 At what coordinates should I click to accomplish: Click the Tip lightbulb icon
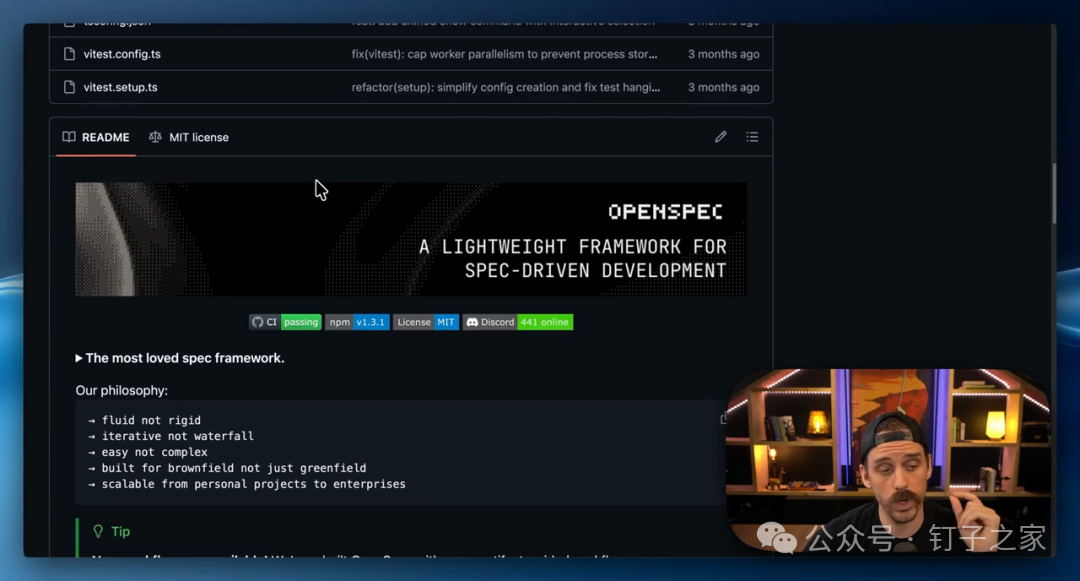point(98,531)
